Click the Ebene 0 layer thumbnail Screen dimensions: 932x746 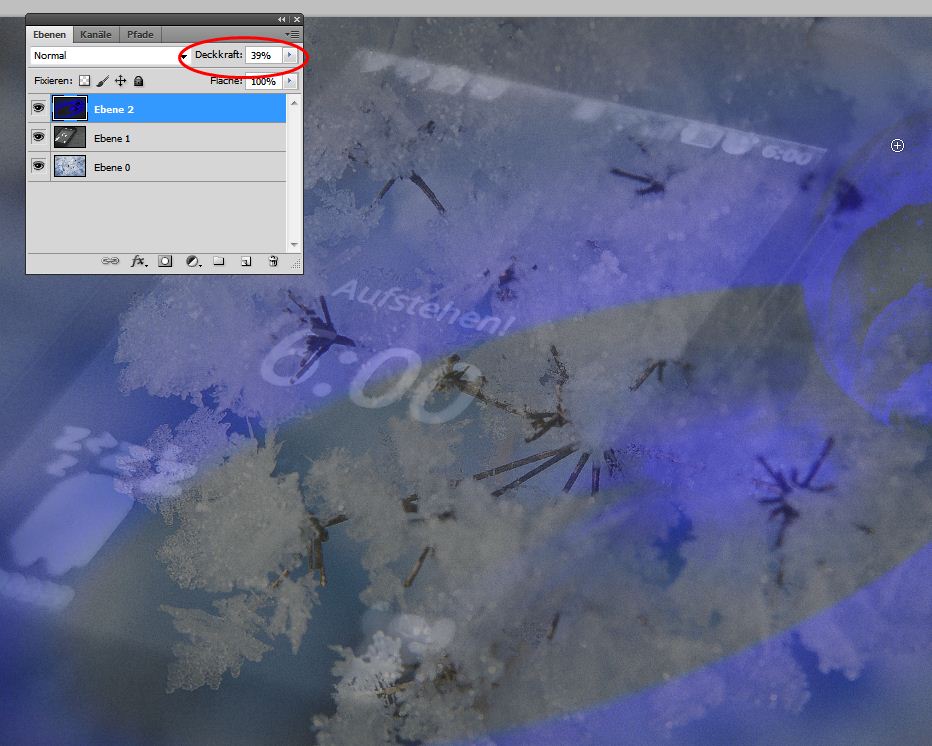click(x=70, y=166)
